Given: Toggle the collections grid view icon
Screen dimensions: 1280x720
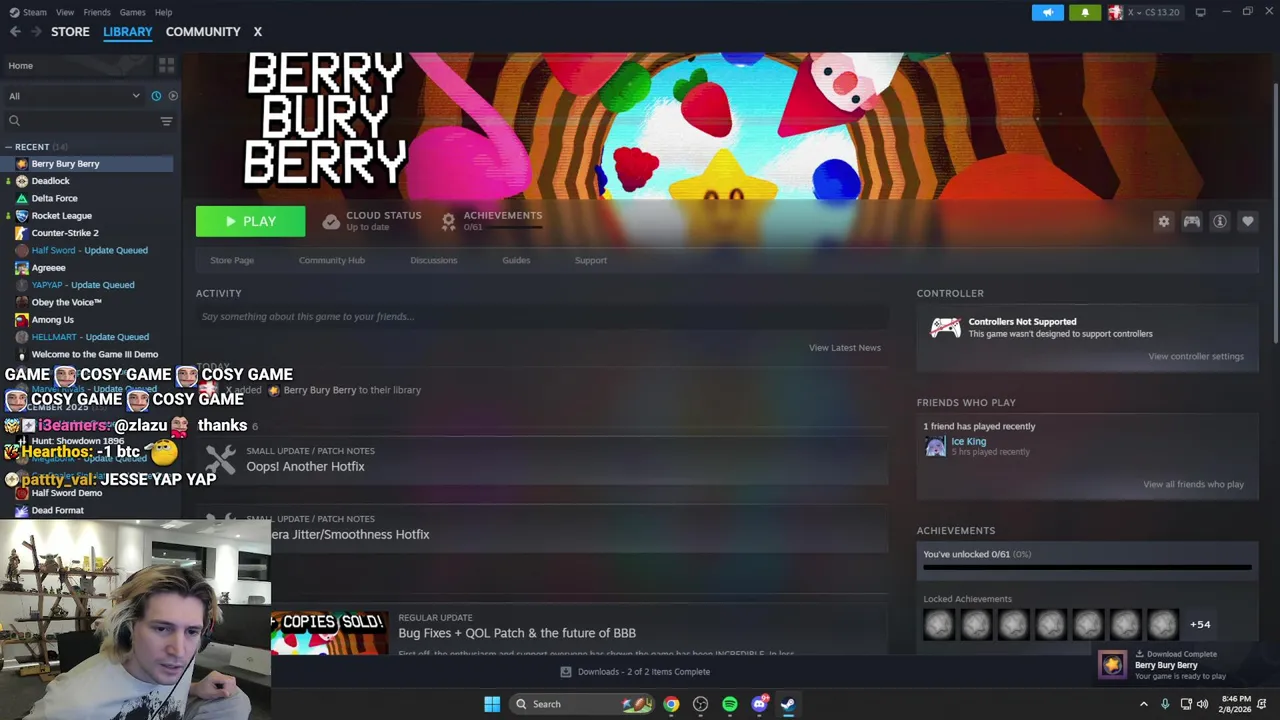Looking at the screenshot, I should point(166,65).
